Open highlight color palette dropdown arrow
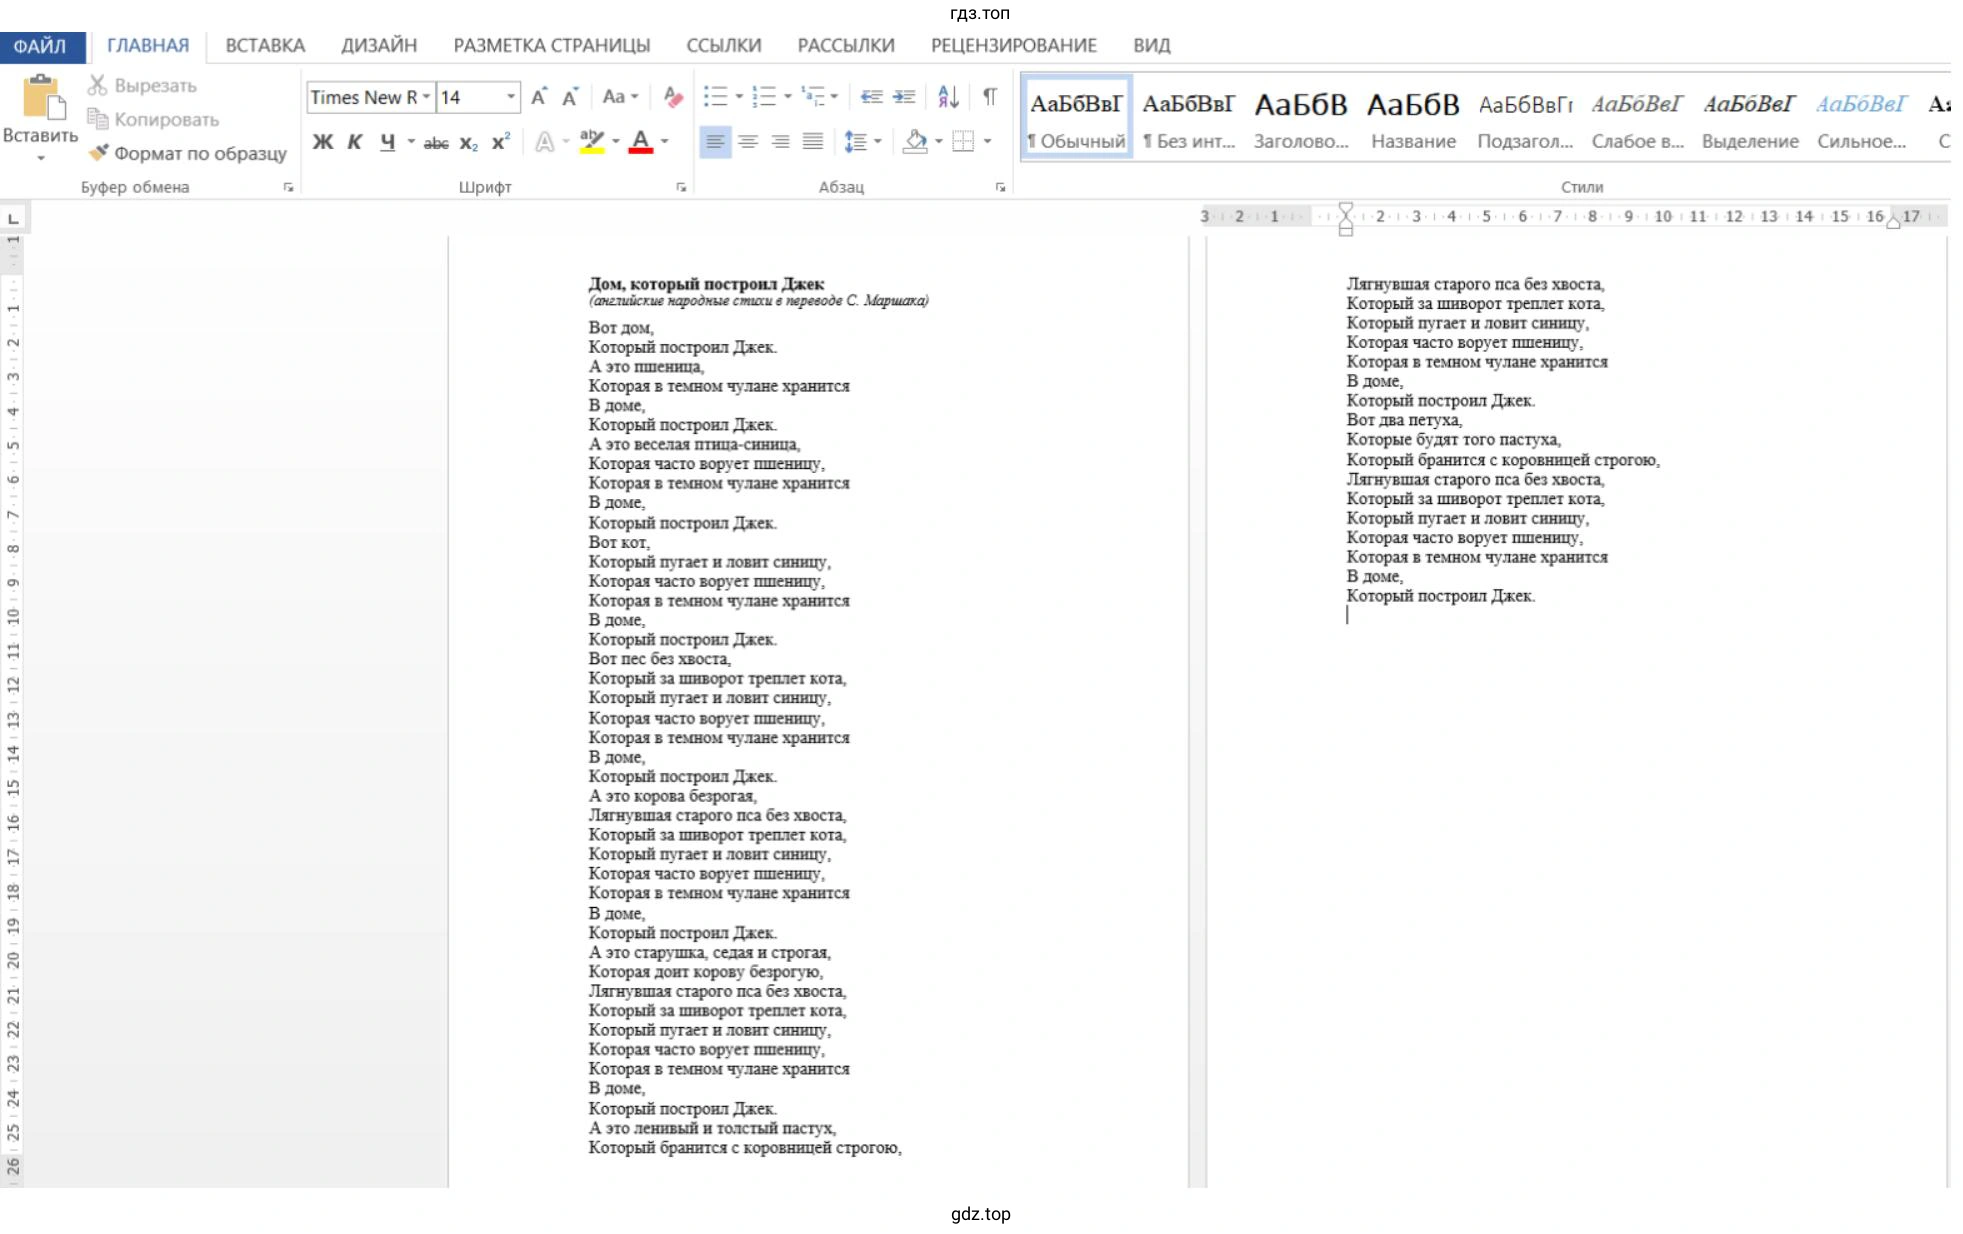1963x1234 pixels. pyautogui.click(x=615, y=142)
